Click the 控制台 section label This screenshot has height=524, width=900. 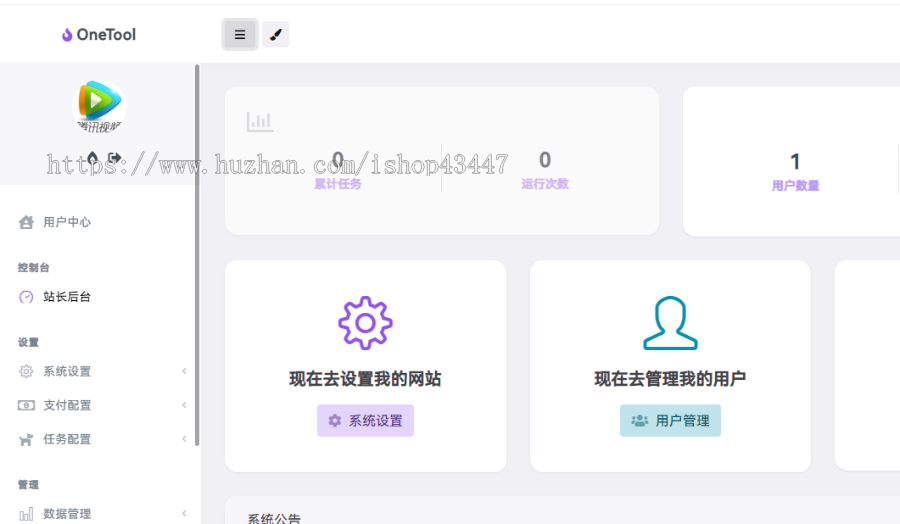[33, 267]
